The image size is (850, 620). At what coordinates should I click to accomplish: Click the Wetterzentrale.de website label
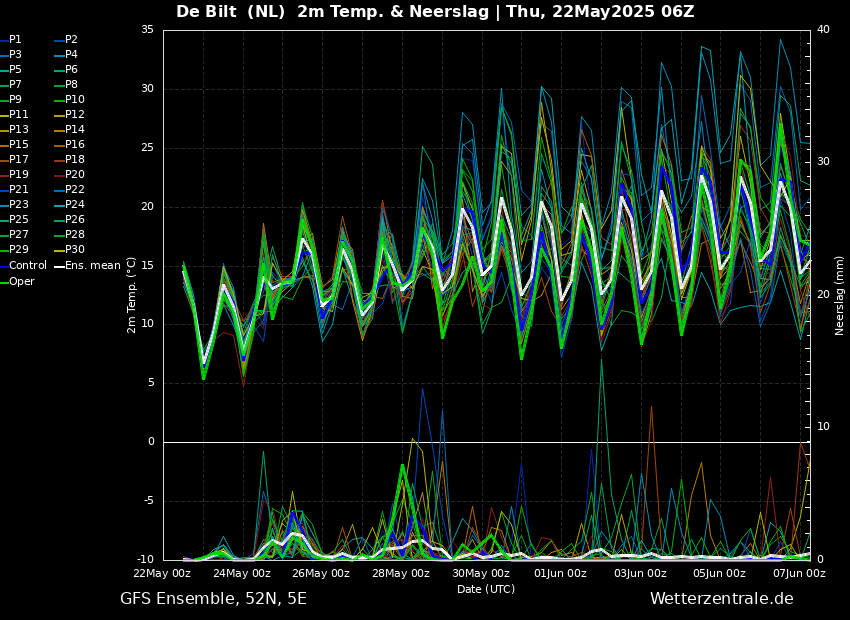(721, 599)
